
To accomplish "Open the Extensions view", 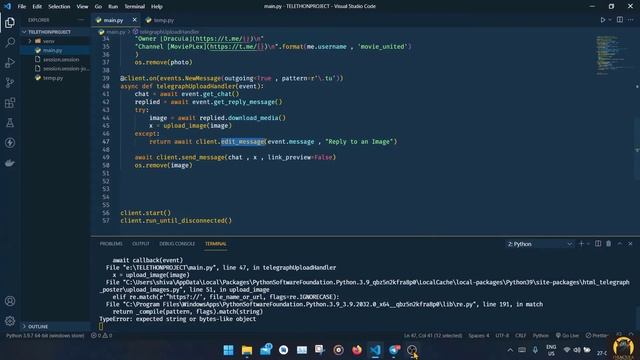I will [10, 102].
